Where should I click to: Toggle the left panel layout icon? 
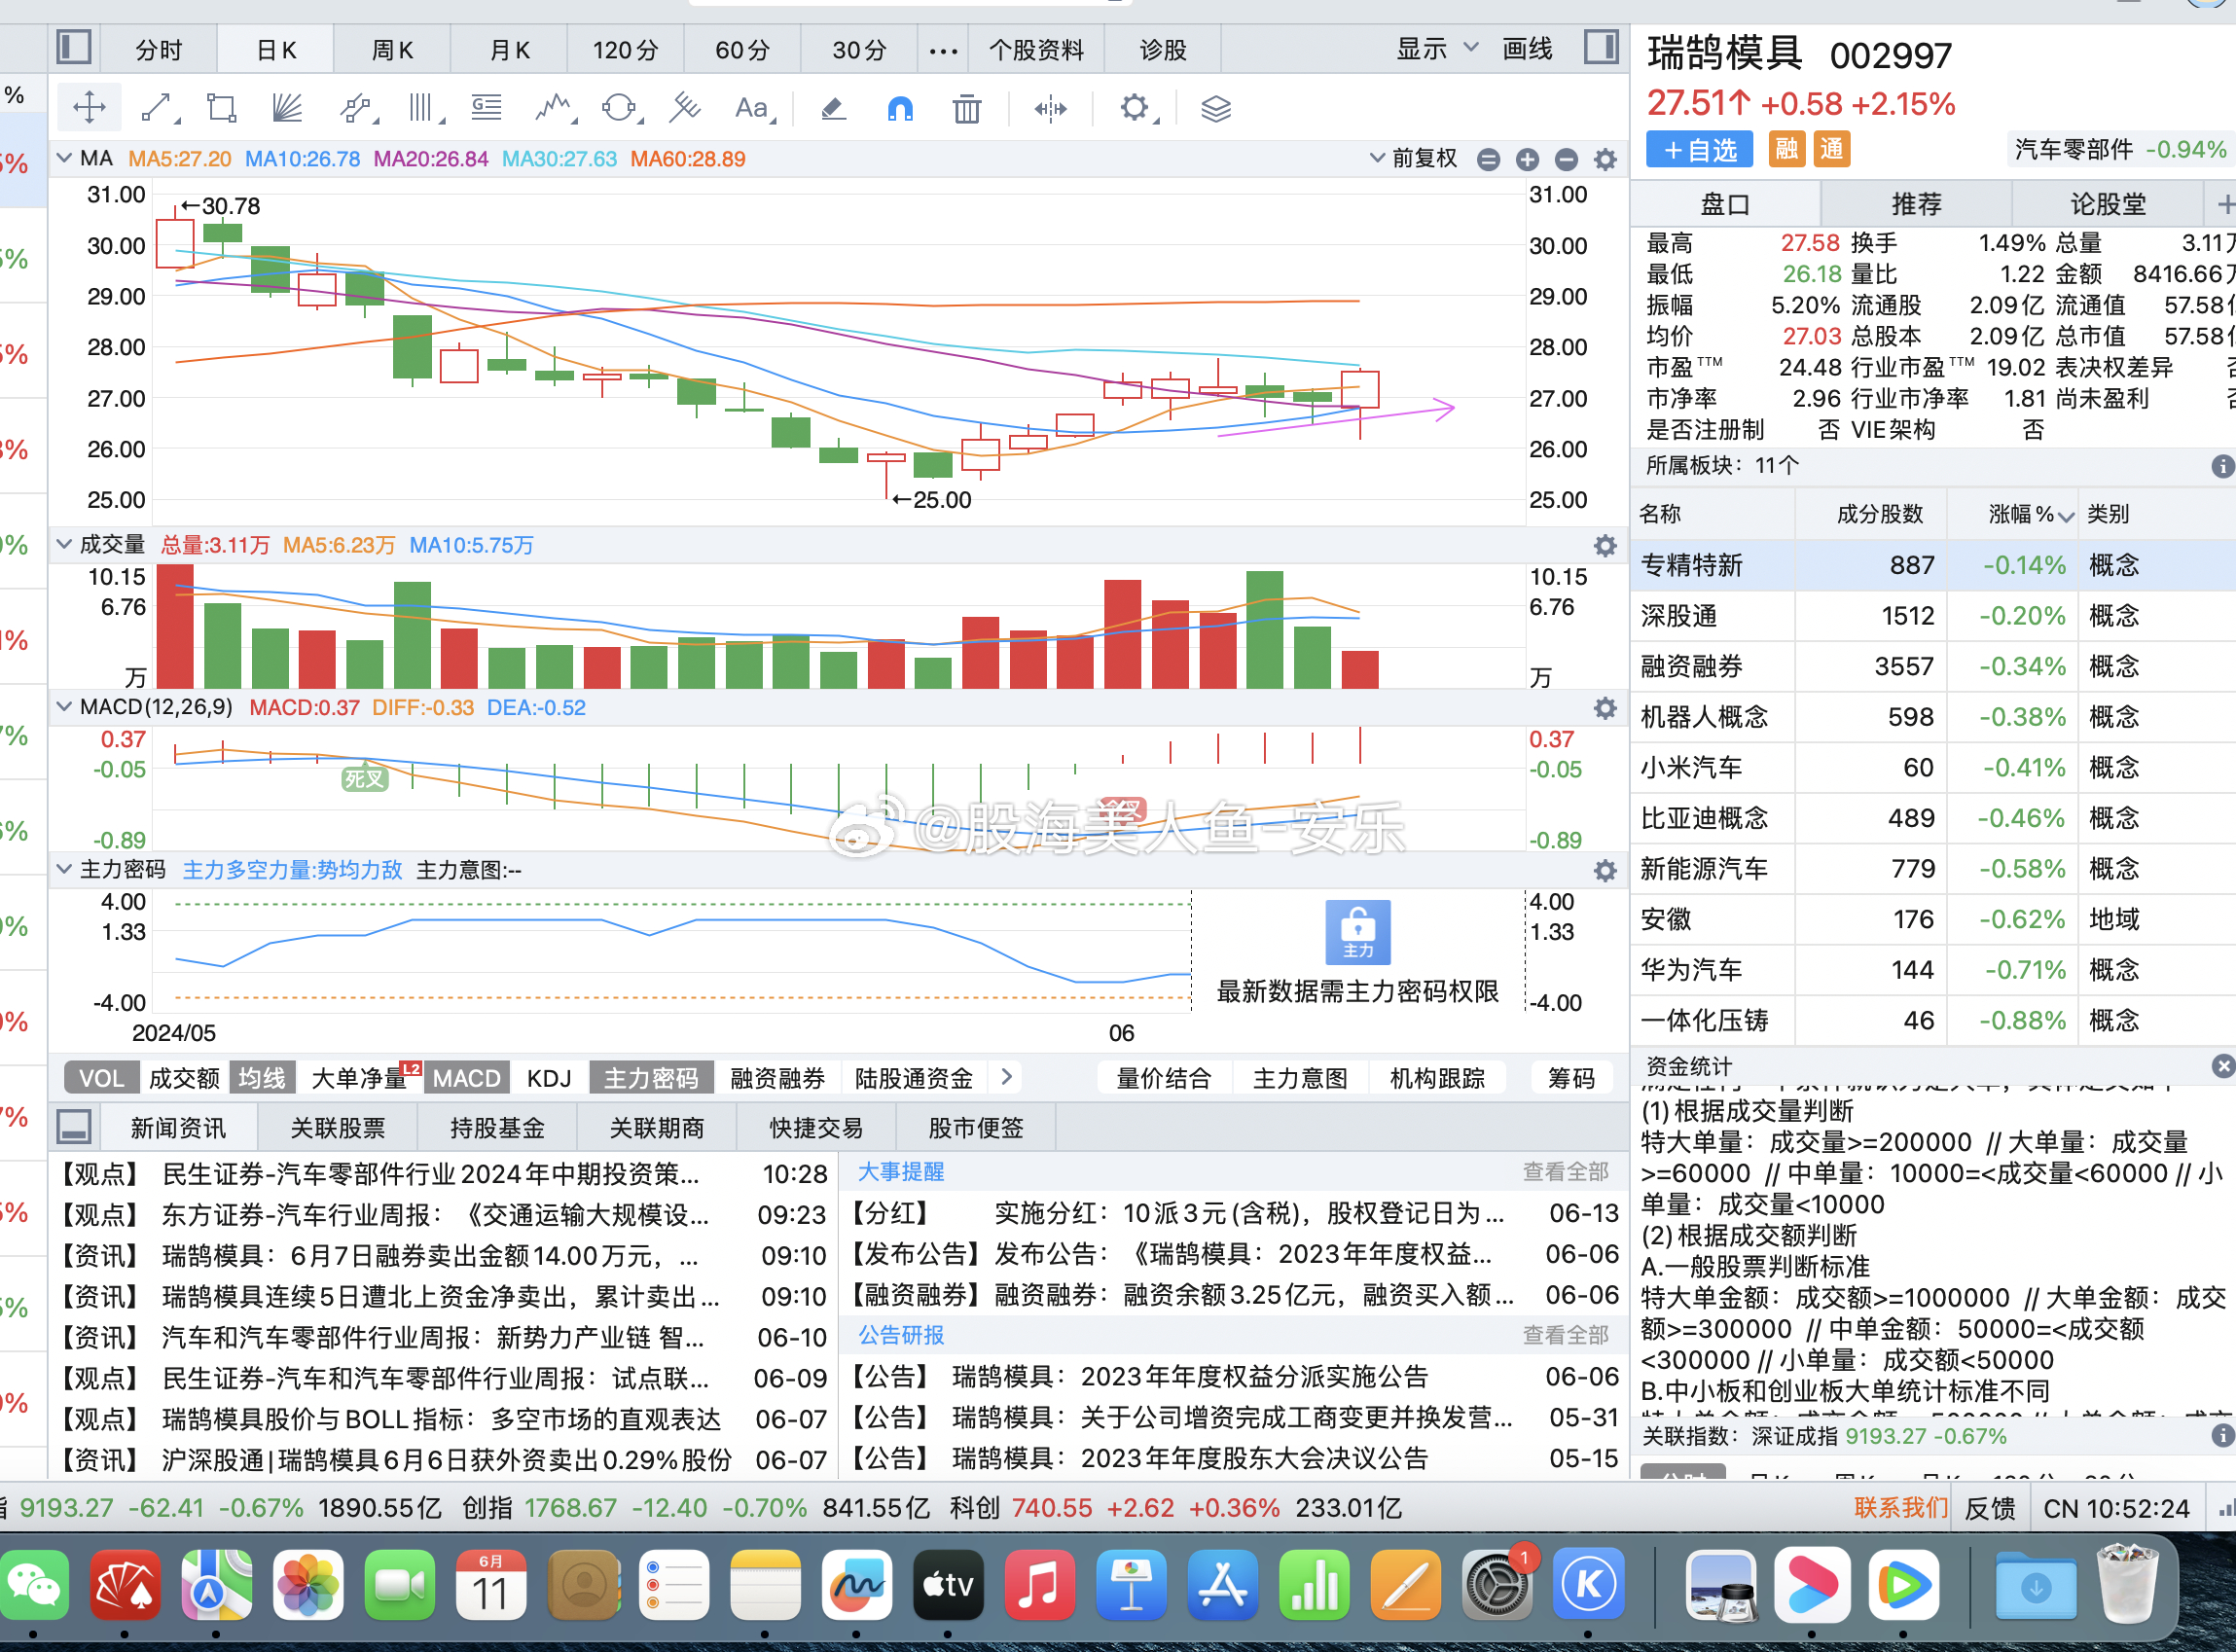74,47
